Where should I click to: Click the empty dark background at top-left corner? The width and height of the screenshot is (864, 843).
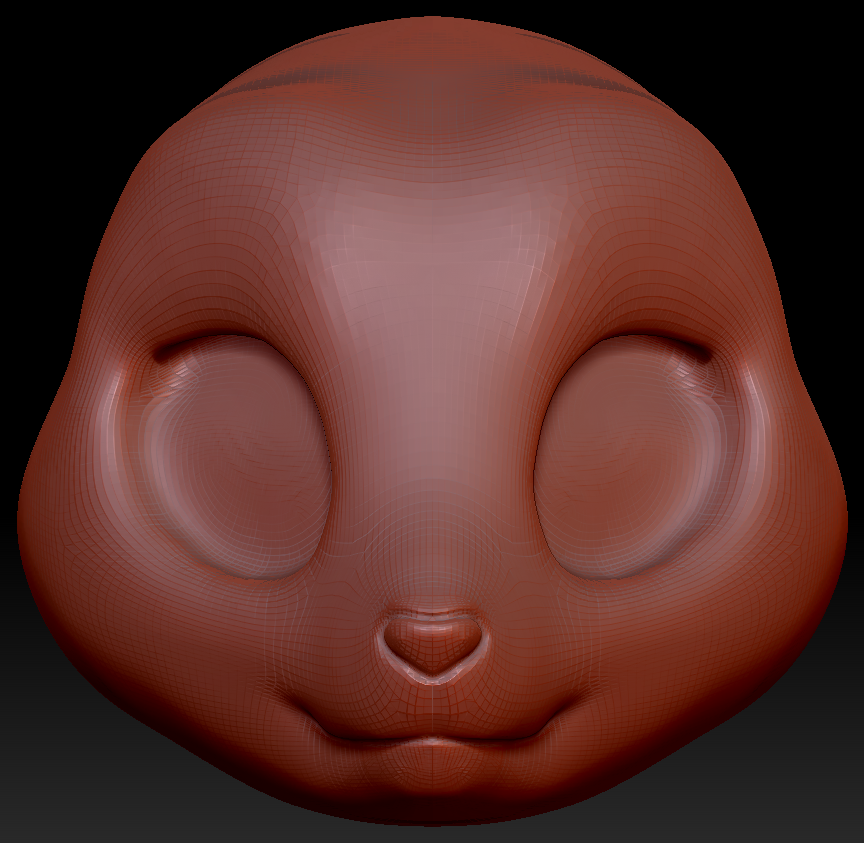click(40, 40)
